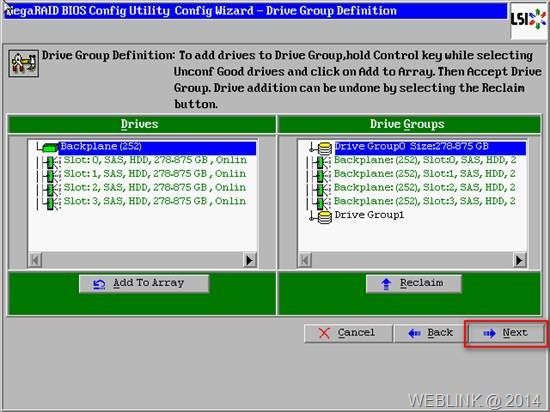Select Drive Group1 in the tree

click(369, 215)
